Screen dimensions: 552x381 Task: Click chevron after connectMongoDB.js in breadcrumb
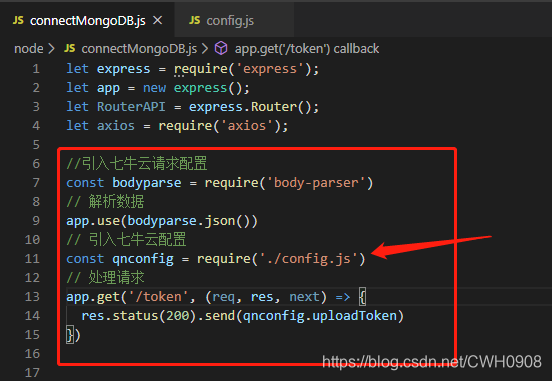(x=205, y=49)
